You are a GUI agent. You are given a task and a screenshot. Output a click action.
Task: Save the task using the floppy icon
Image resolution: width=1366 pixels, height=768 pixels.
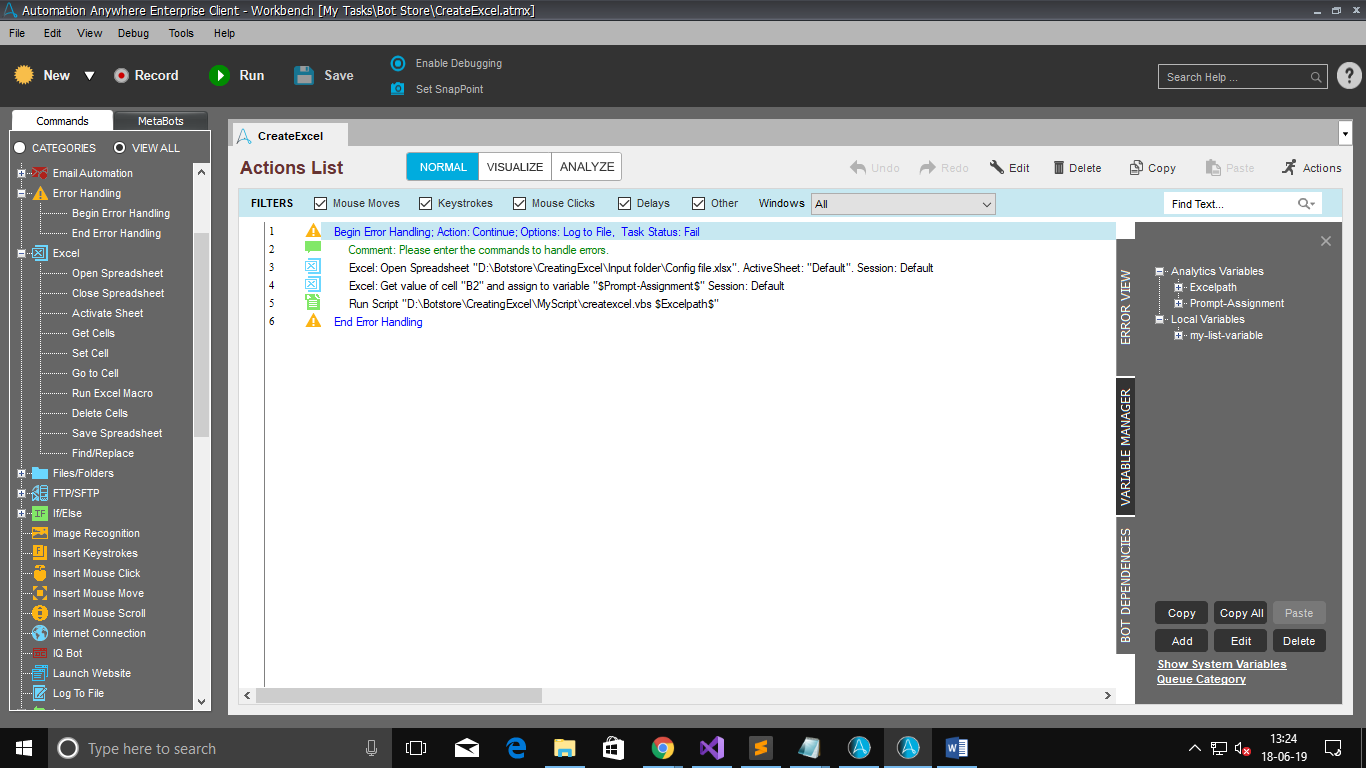point(304,75)
